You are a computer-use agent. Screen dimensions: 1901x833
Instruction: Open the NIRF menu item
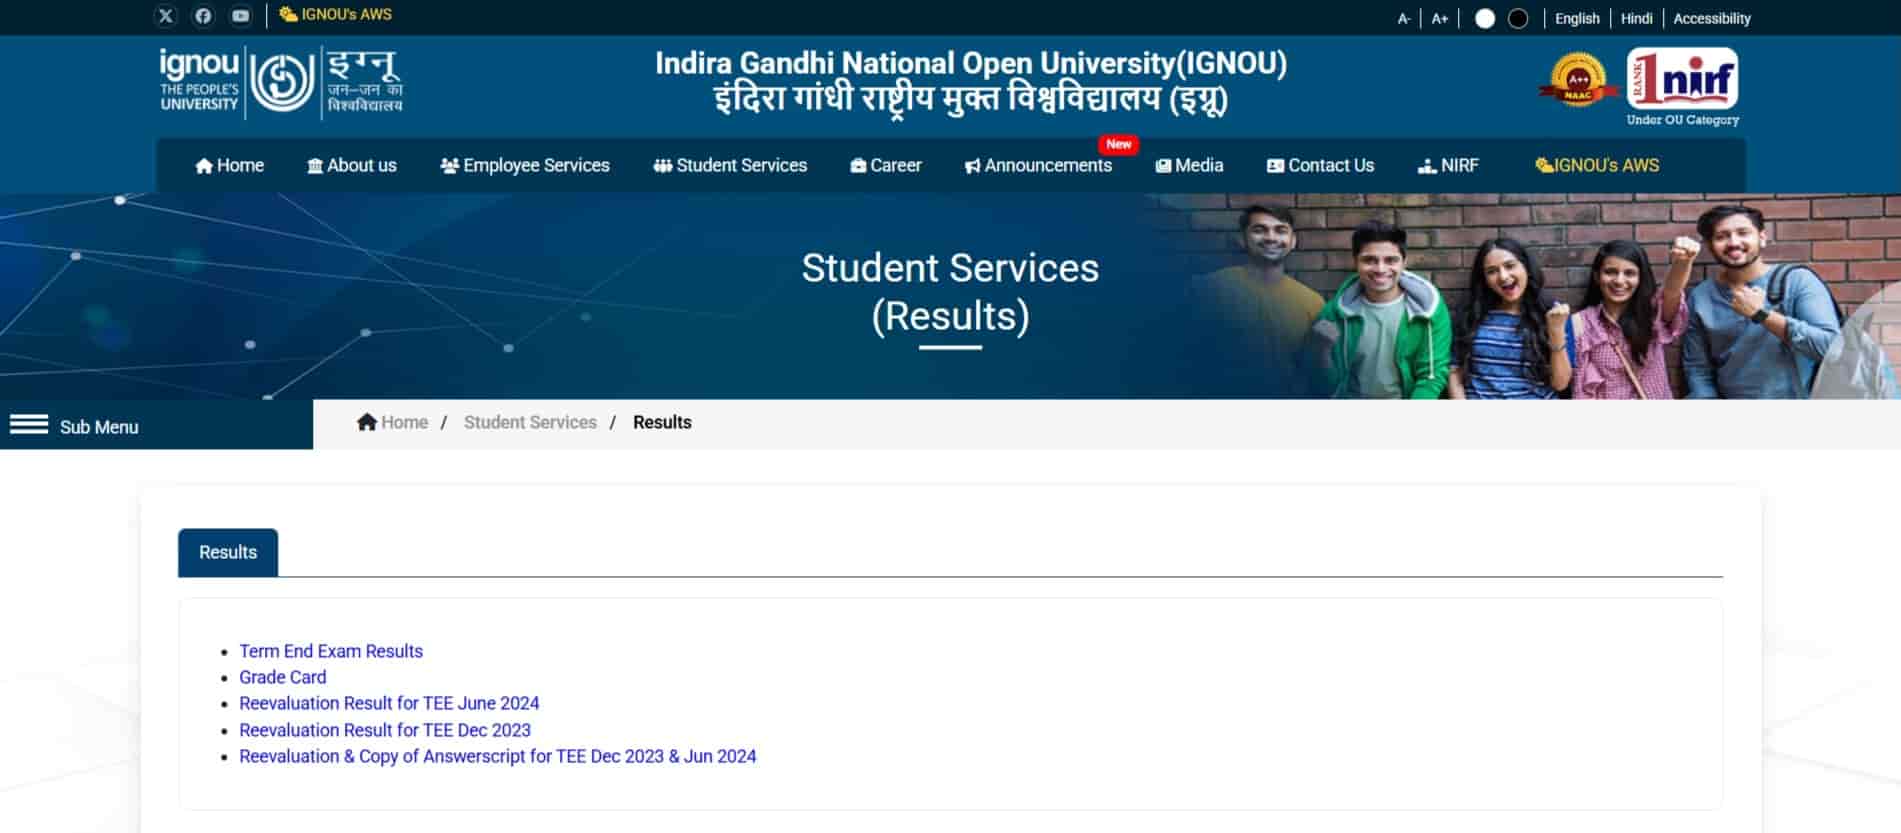click(x=1448, y=165)
